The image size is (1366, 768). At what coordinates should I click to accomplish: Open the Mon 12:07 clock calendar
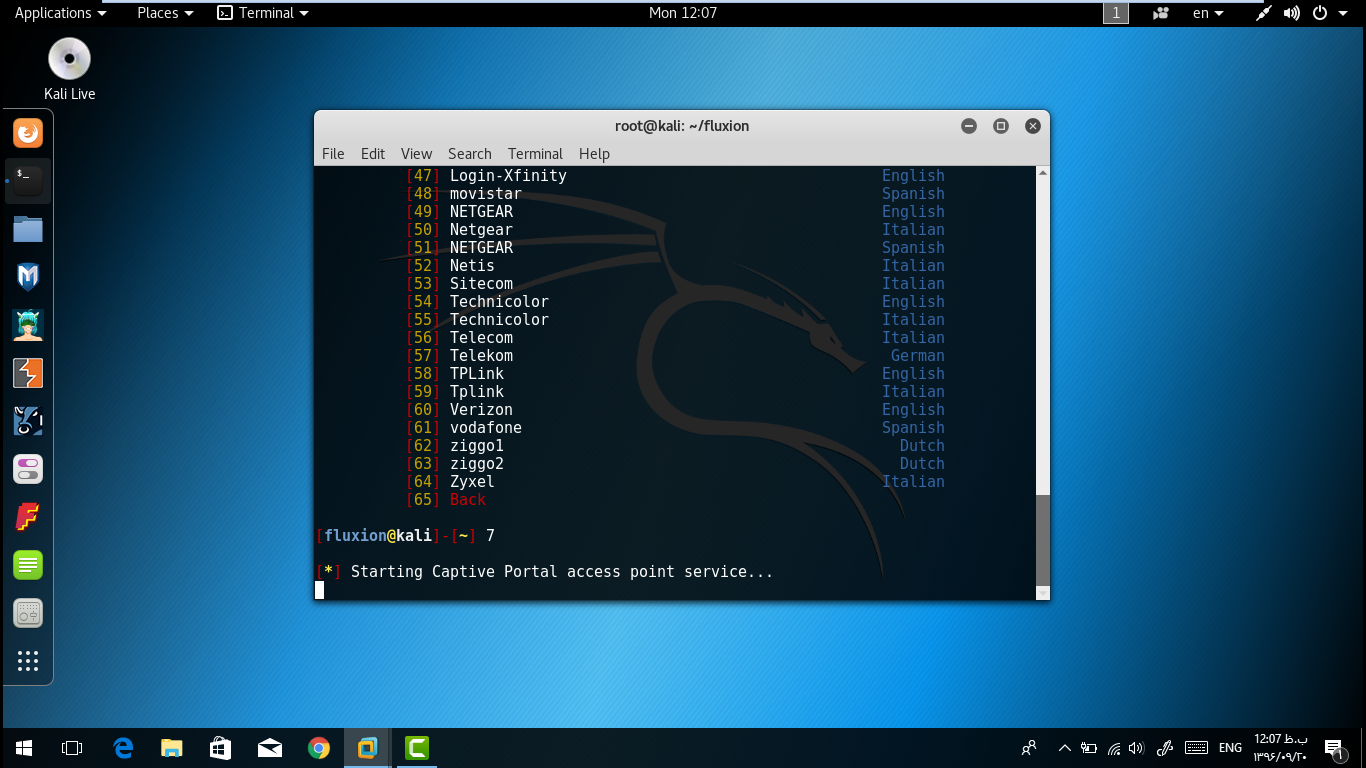(x=683, y=13)
